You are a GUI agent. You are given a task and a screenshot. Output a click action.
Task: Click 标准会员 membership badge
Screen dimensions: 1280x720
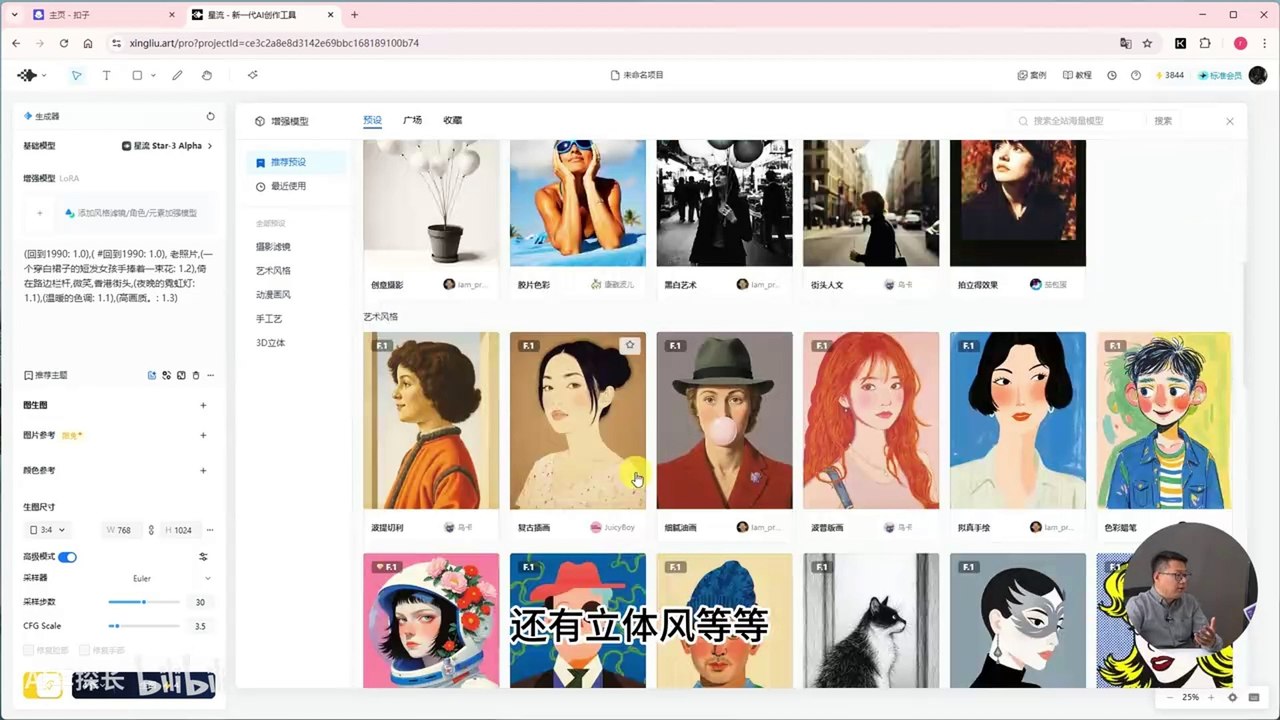point(1219,75)
